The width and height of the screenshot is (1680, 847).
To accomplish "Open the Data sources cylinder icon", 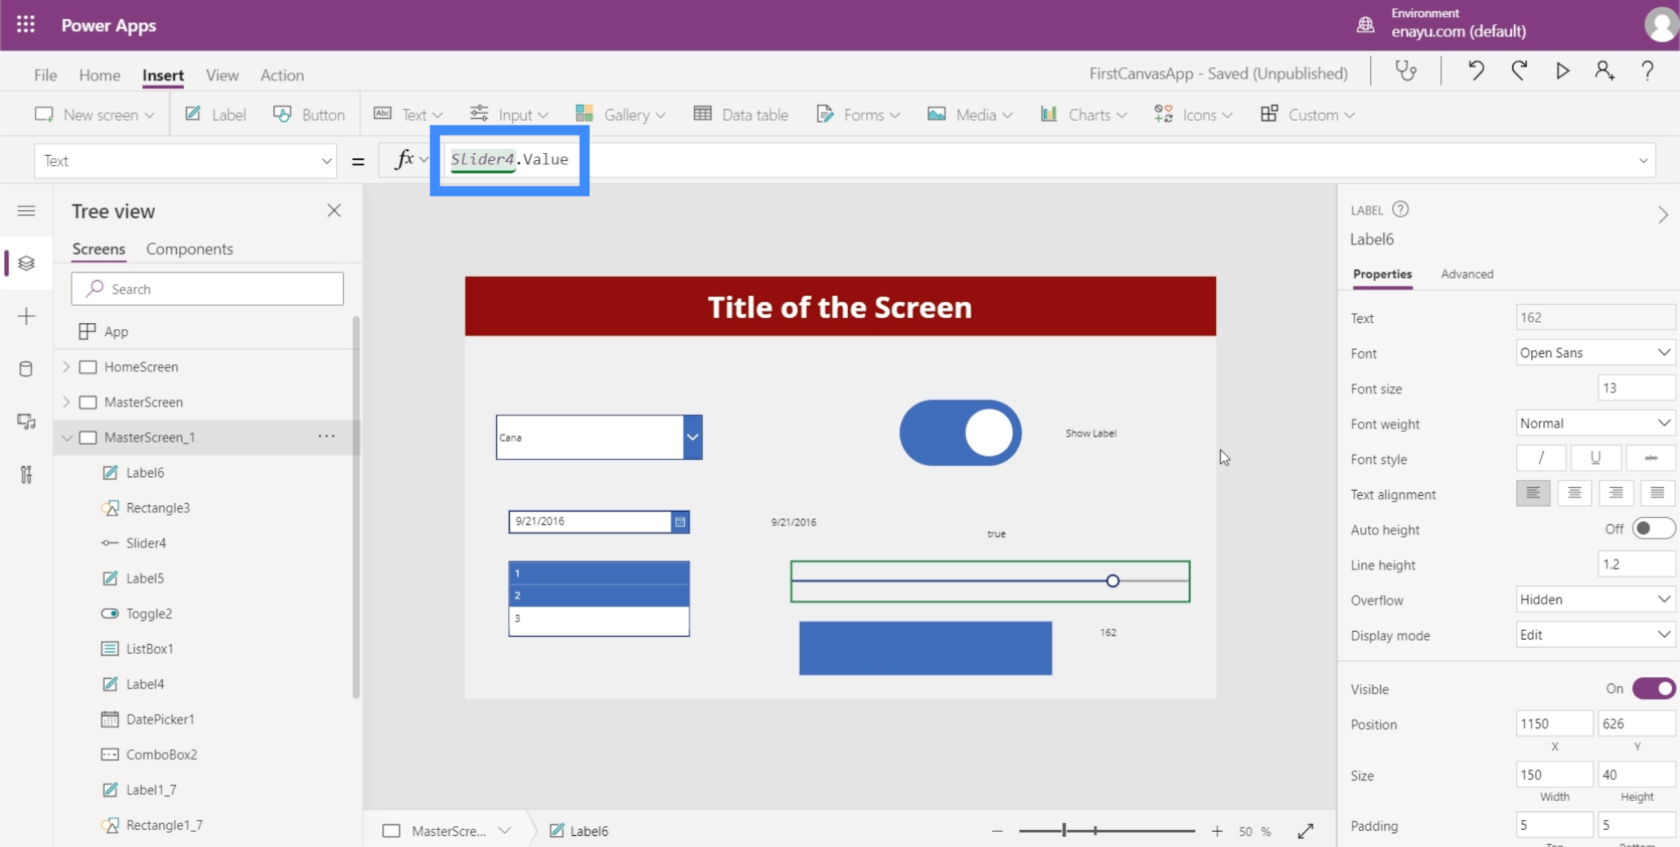I will coord(27,369).
